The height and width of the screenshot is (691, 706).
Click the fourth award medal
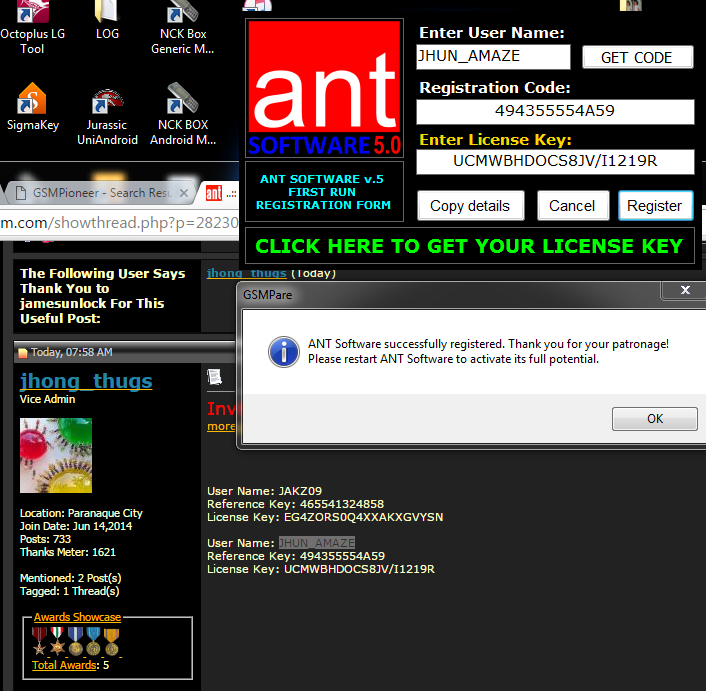(x=93, y=641)
